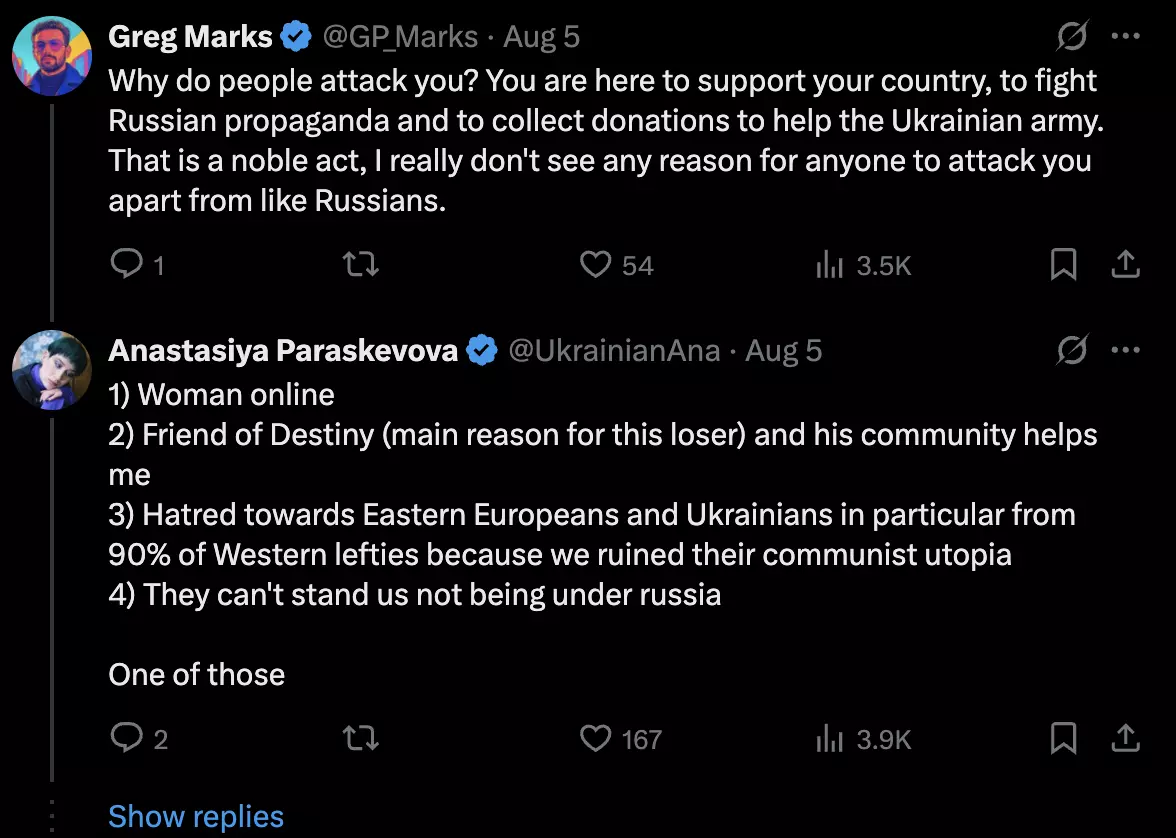This screenshot has height=838, width=1176.
Task: View analytics for tweet with 3.9K views
Action: [862, 740]
